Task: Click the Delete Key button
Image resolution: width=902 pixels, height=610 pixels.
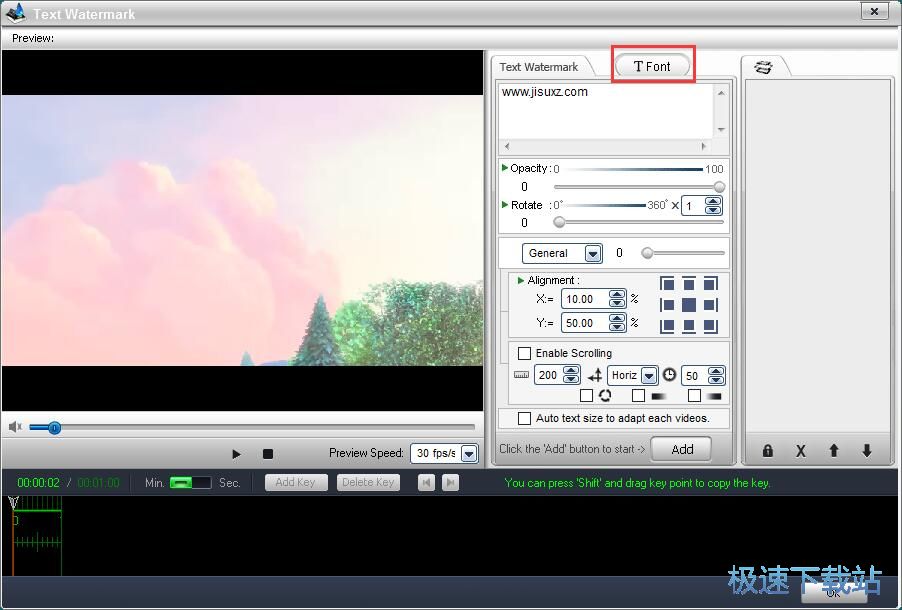Action: (368, 482)
